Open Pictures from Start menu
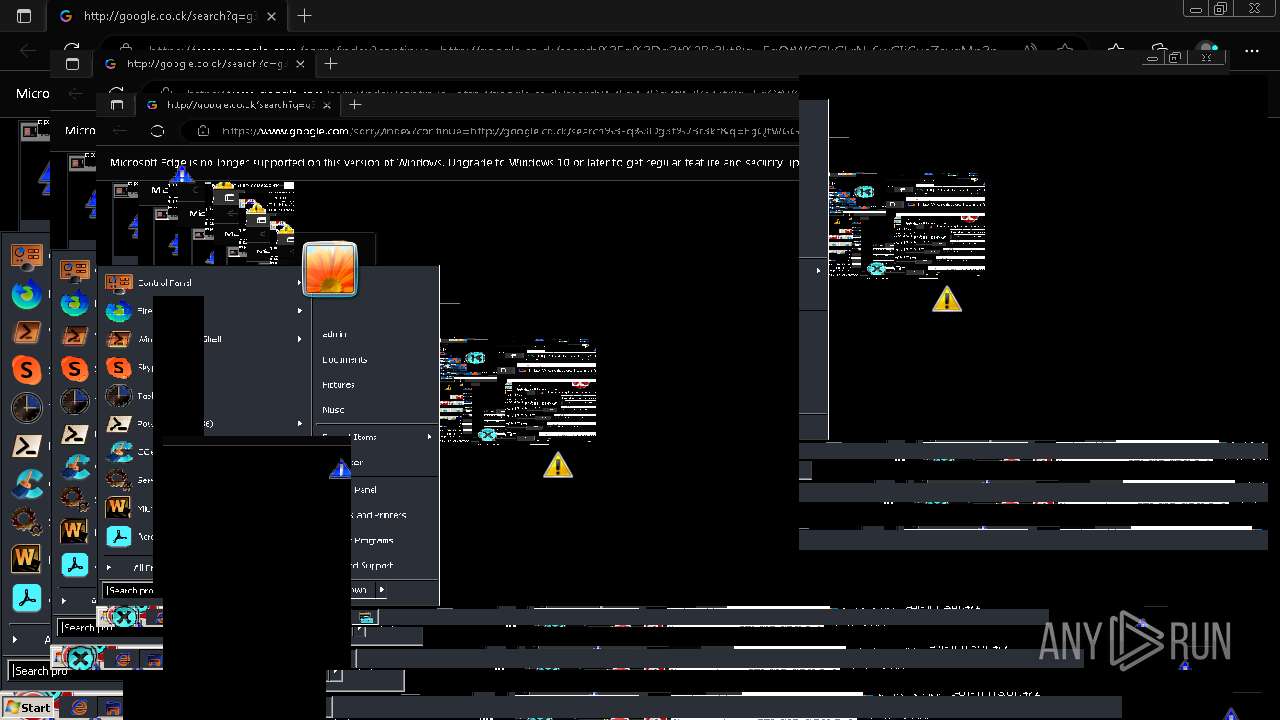This screenshot has height=720, width=1280. tap(338, 385)
